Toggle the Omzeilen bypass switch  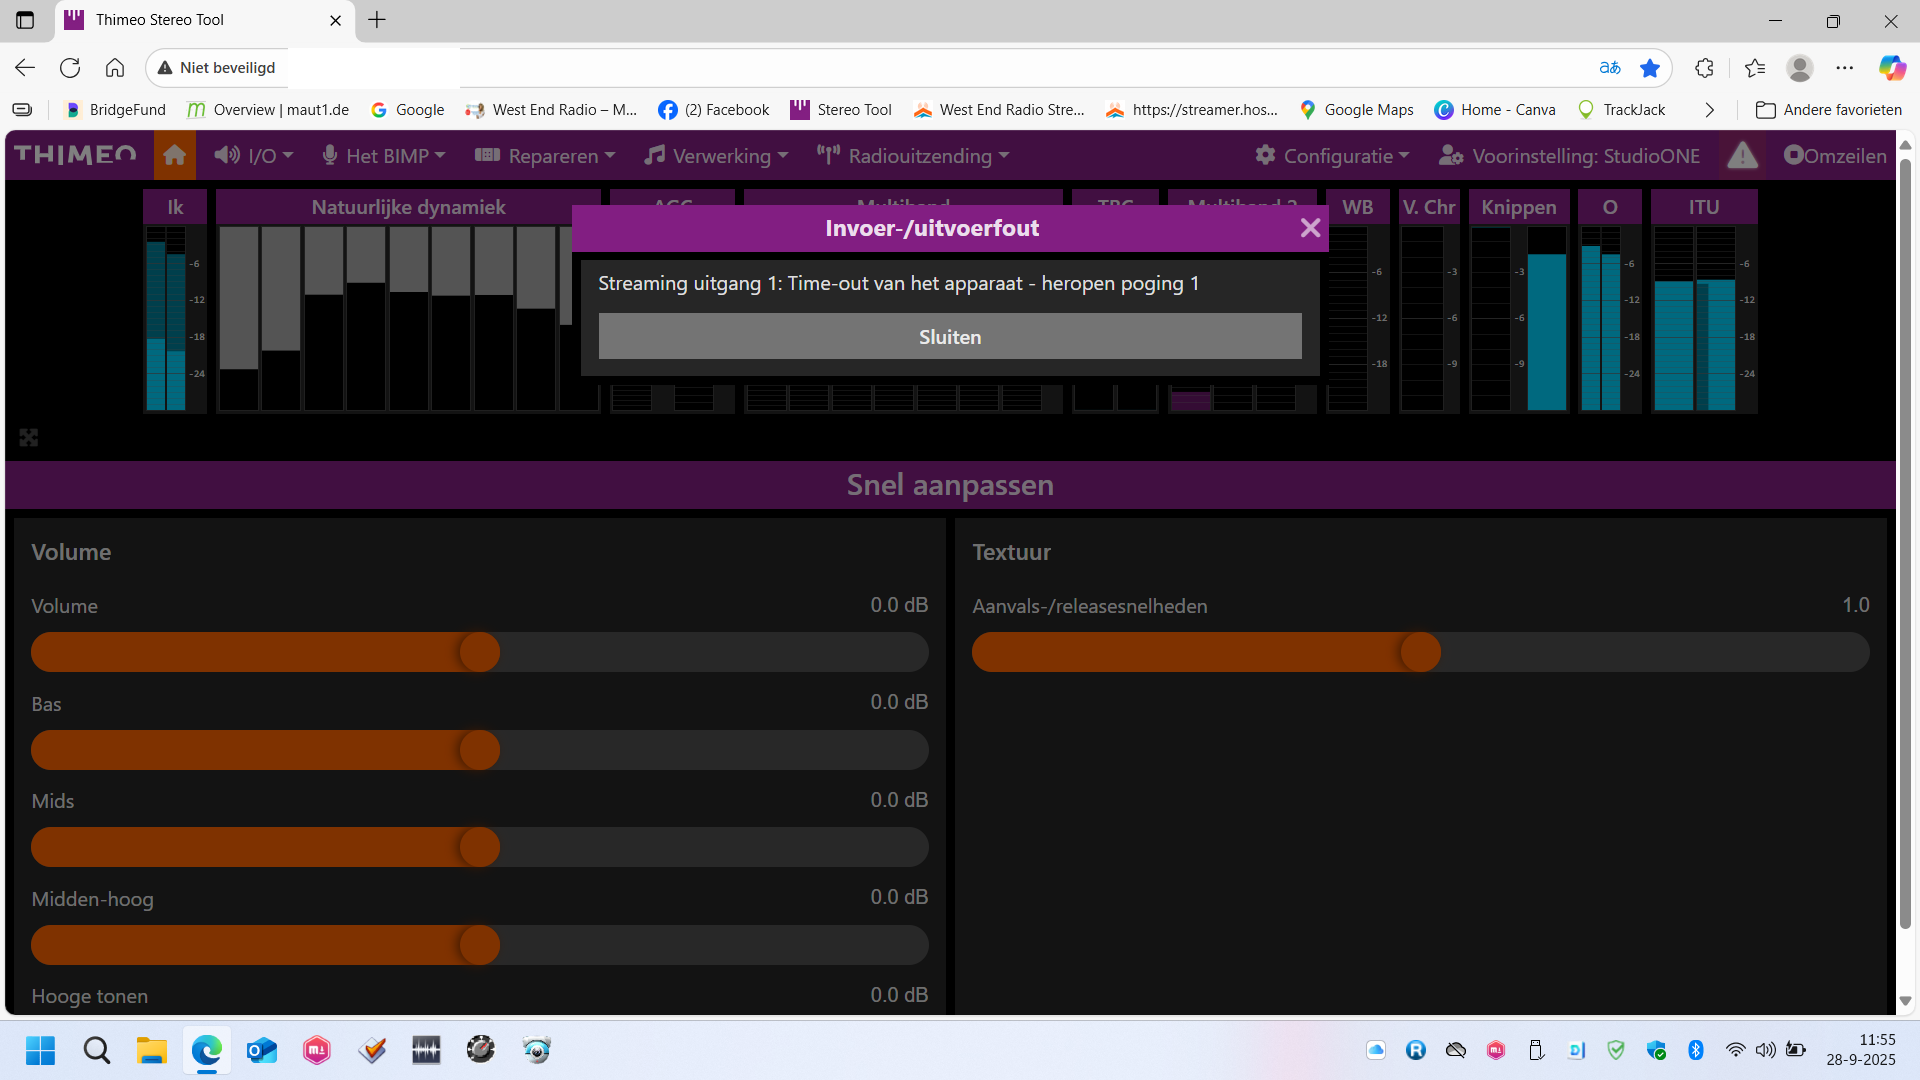(x=1835, y=155)
